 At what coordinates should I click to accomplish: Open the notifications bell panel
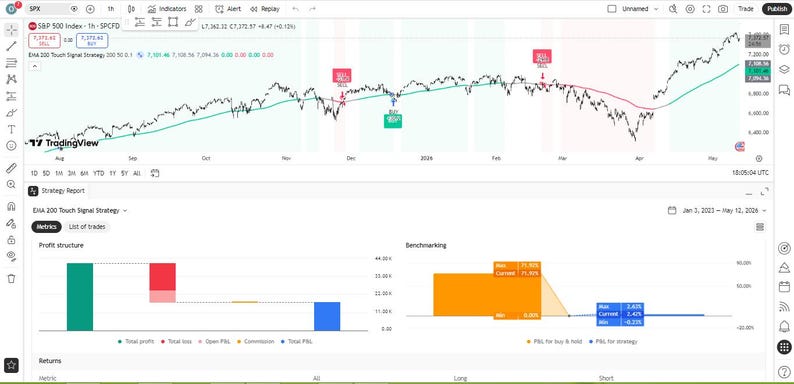coord(784,326)
